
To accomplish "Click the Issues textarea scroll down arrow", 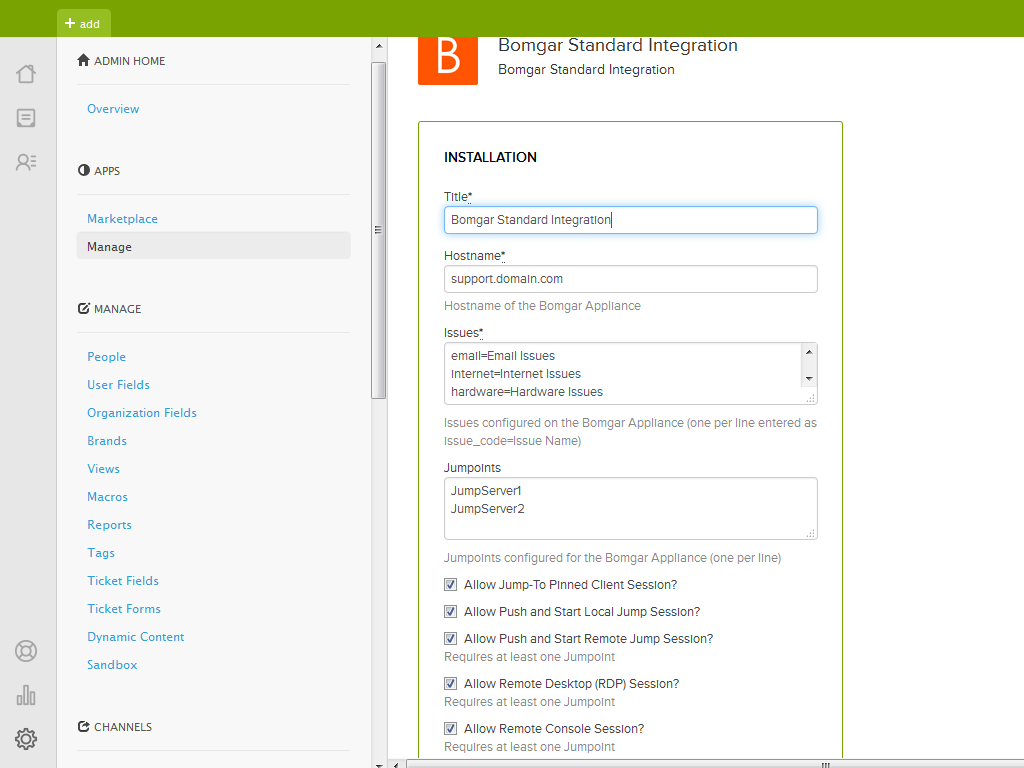I will click(809, 379).
